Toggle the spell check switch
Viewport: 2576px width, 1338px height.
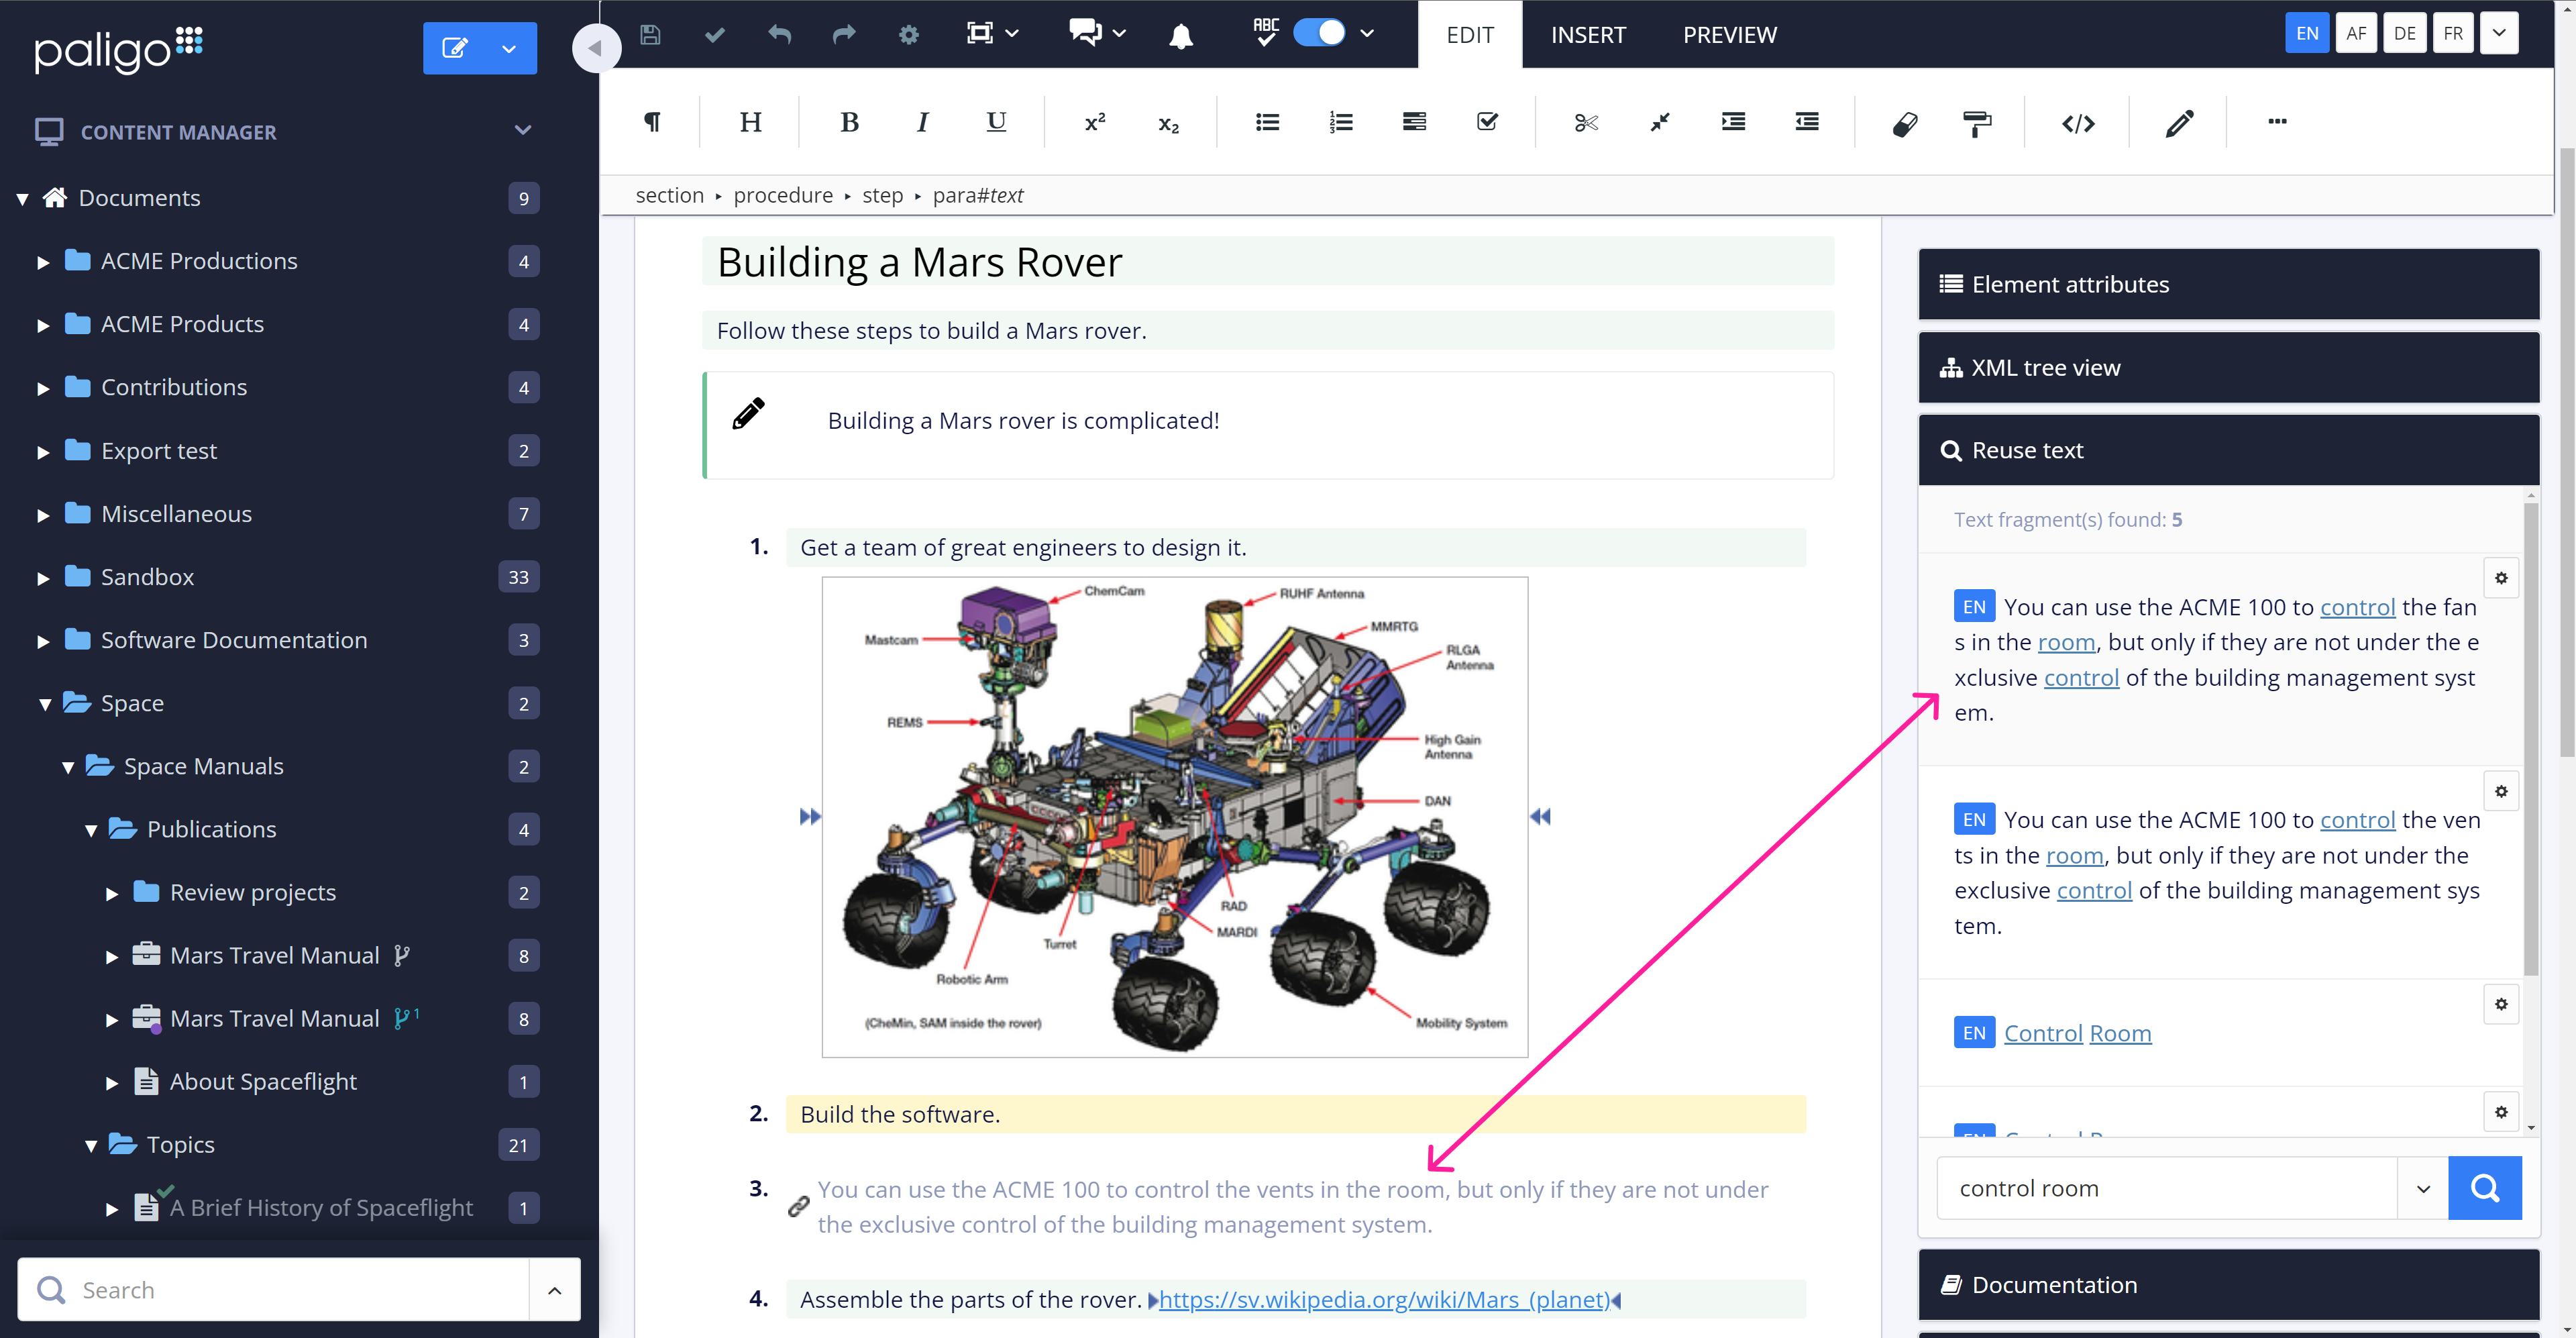tap(1319, 33)
